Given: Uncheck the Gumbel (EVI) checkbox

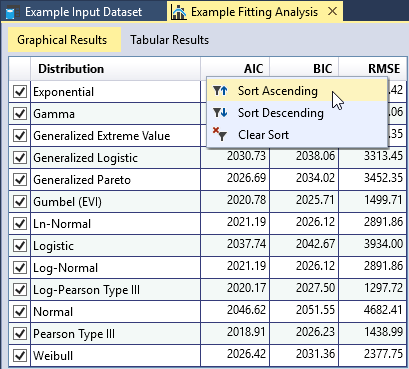Looking at the screenshot, I should tap(20, 201).
